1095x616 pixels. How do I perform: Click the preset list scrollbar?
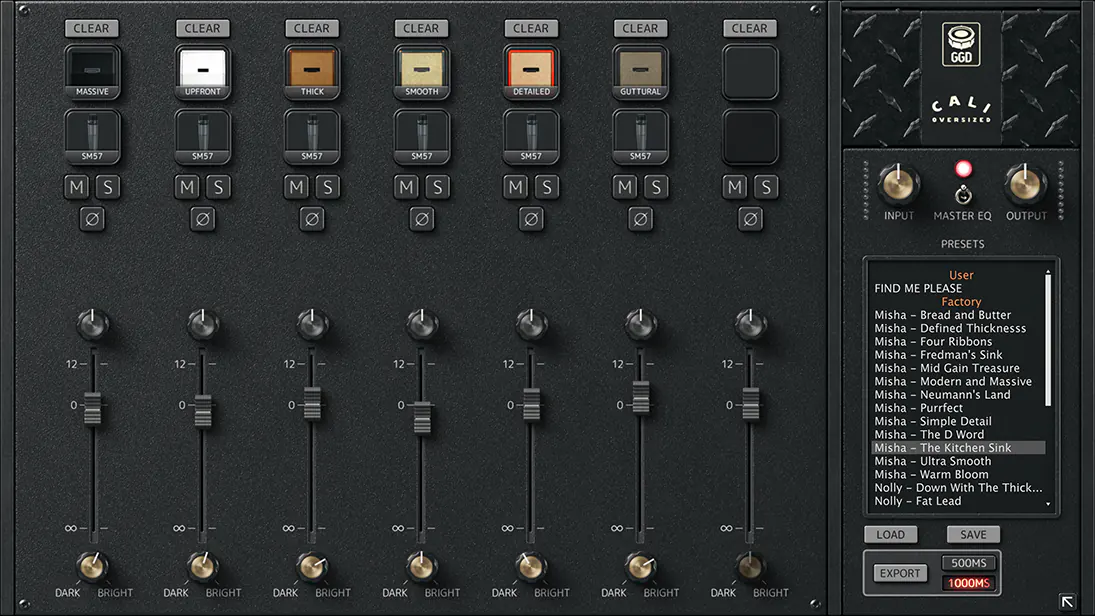pos(1048,340)
